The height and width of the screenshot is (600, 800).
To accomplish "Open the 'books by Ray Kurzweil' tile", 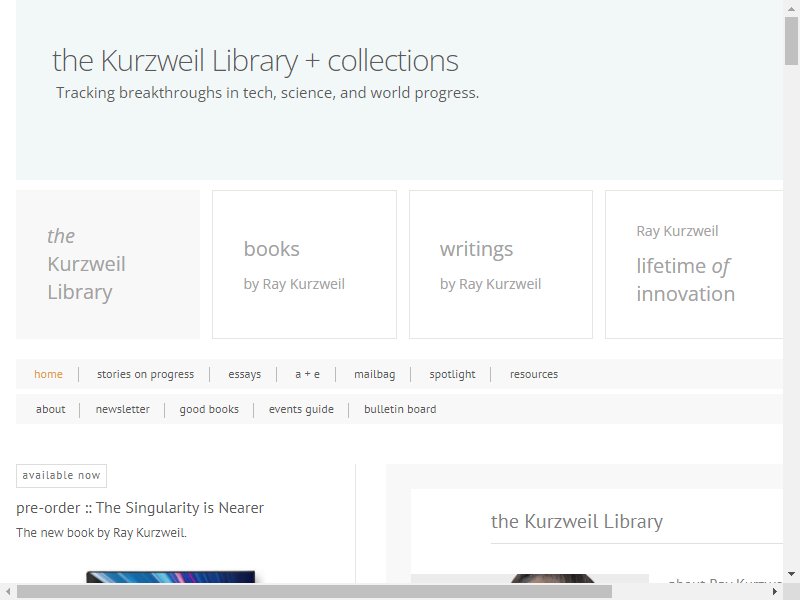I will point(305,264).
